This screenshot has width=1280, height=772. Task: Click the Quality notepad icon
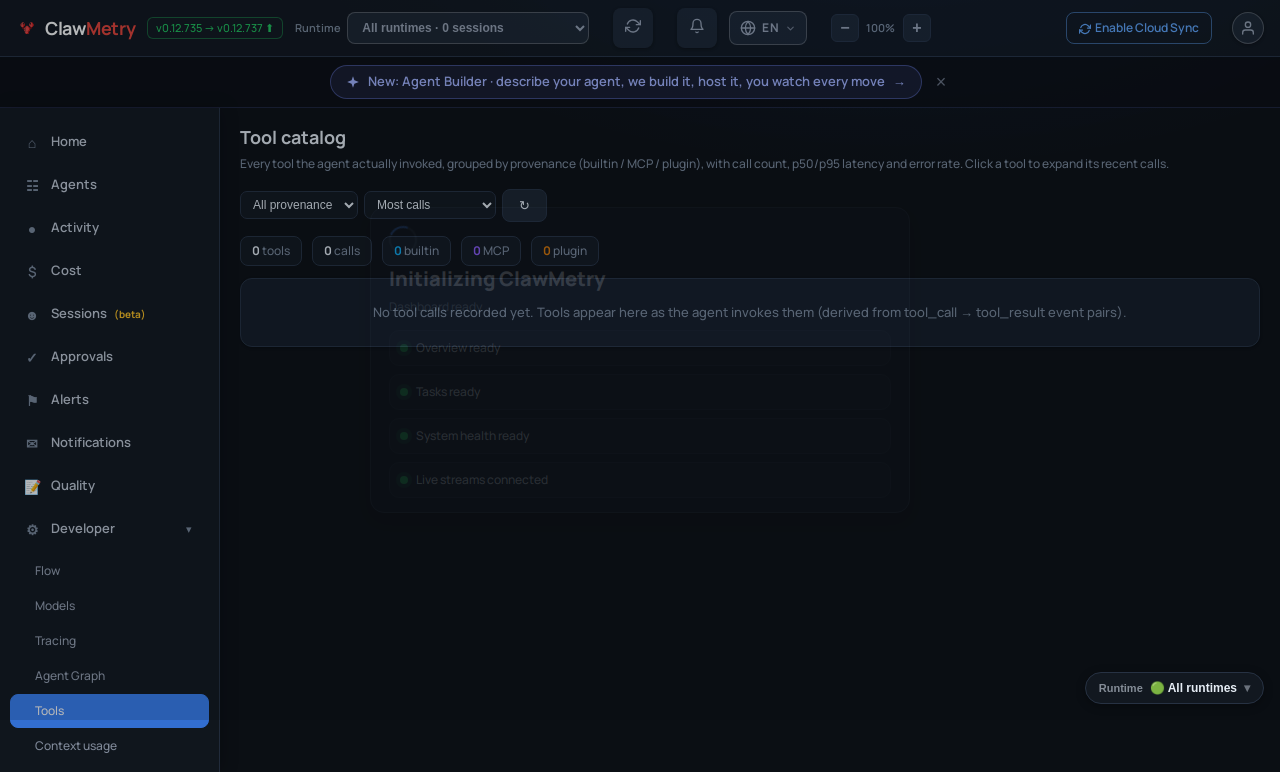pyautogui.click(x=32, y=487)
